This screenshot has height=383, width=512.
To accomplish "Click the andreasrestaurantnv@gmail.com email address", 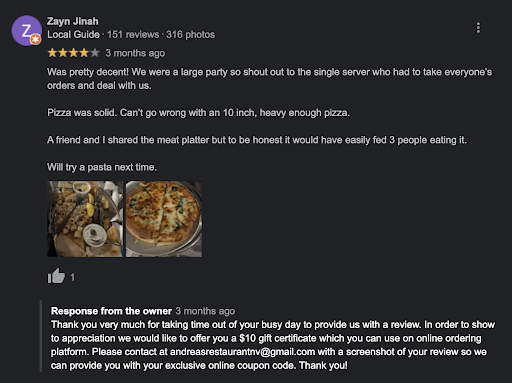I will pyautogui.click(x=242, y=352).
